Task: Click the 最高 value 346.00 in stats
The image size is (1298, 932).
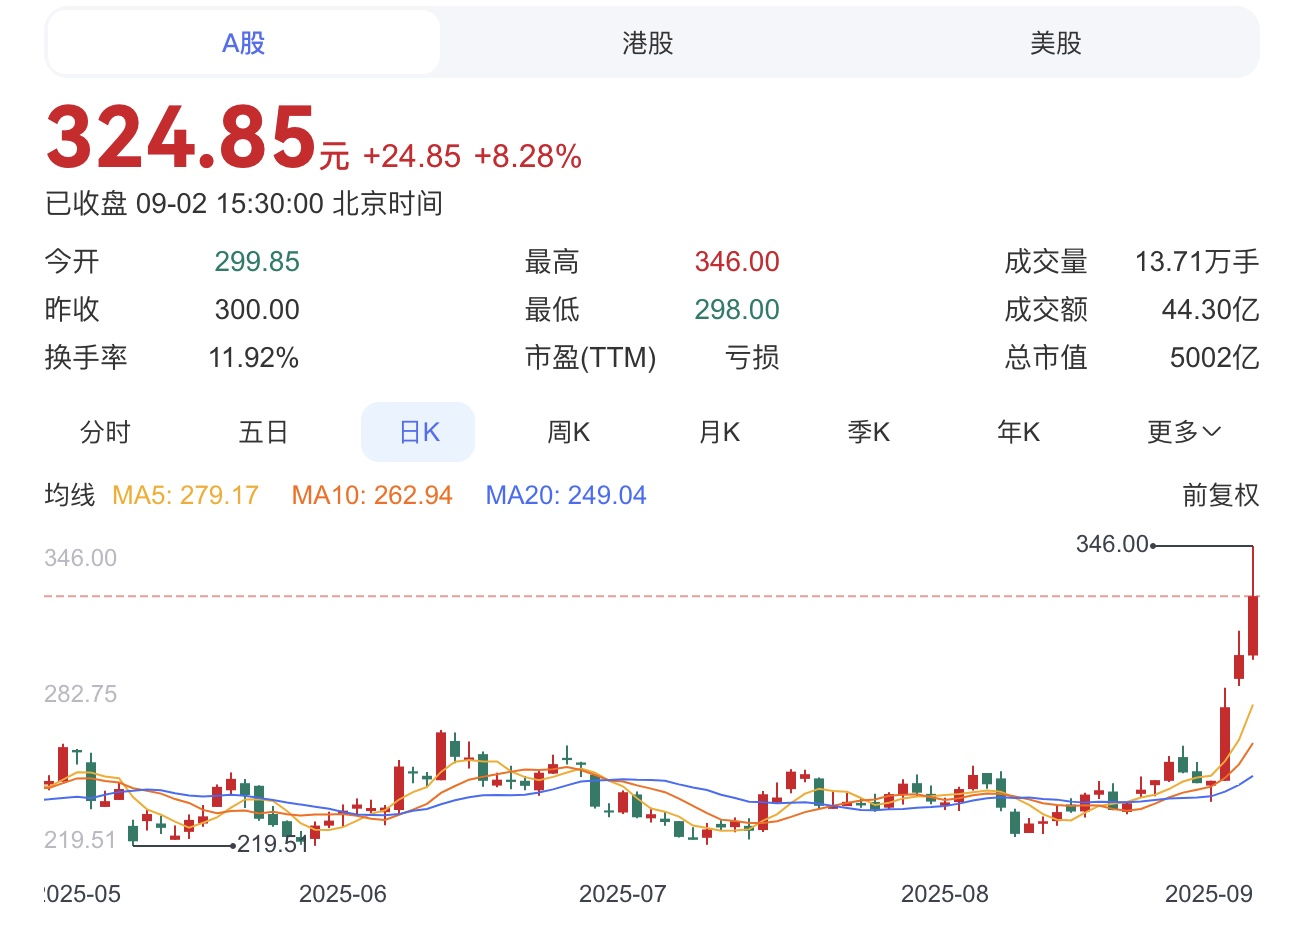Action: click(737, 262)
